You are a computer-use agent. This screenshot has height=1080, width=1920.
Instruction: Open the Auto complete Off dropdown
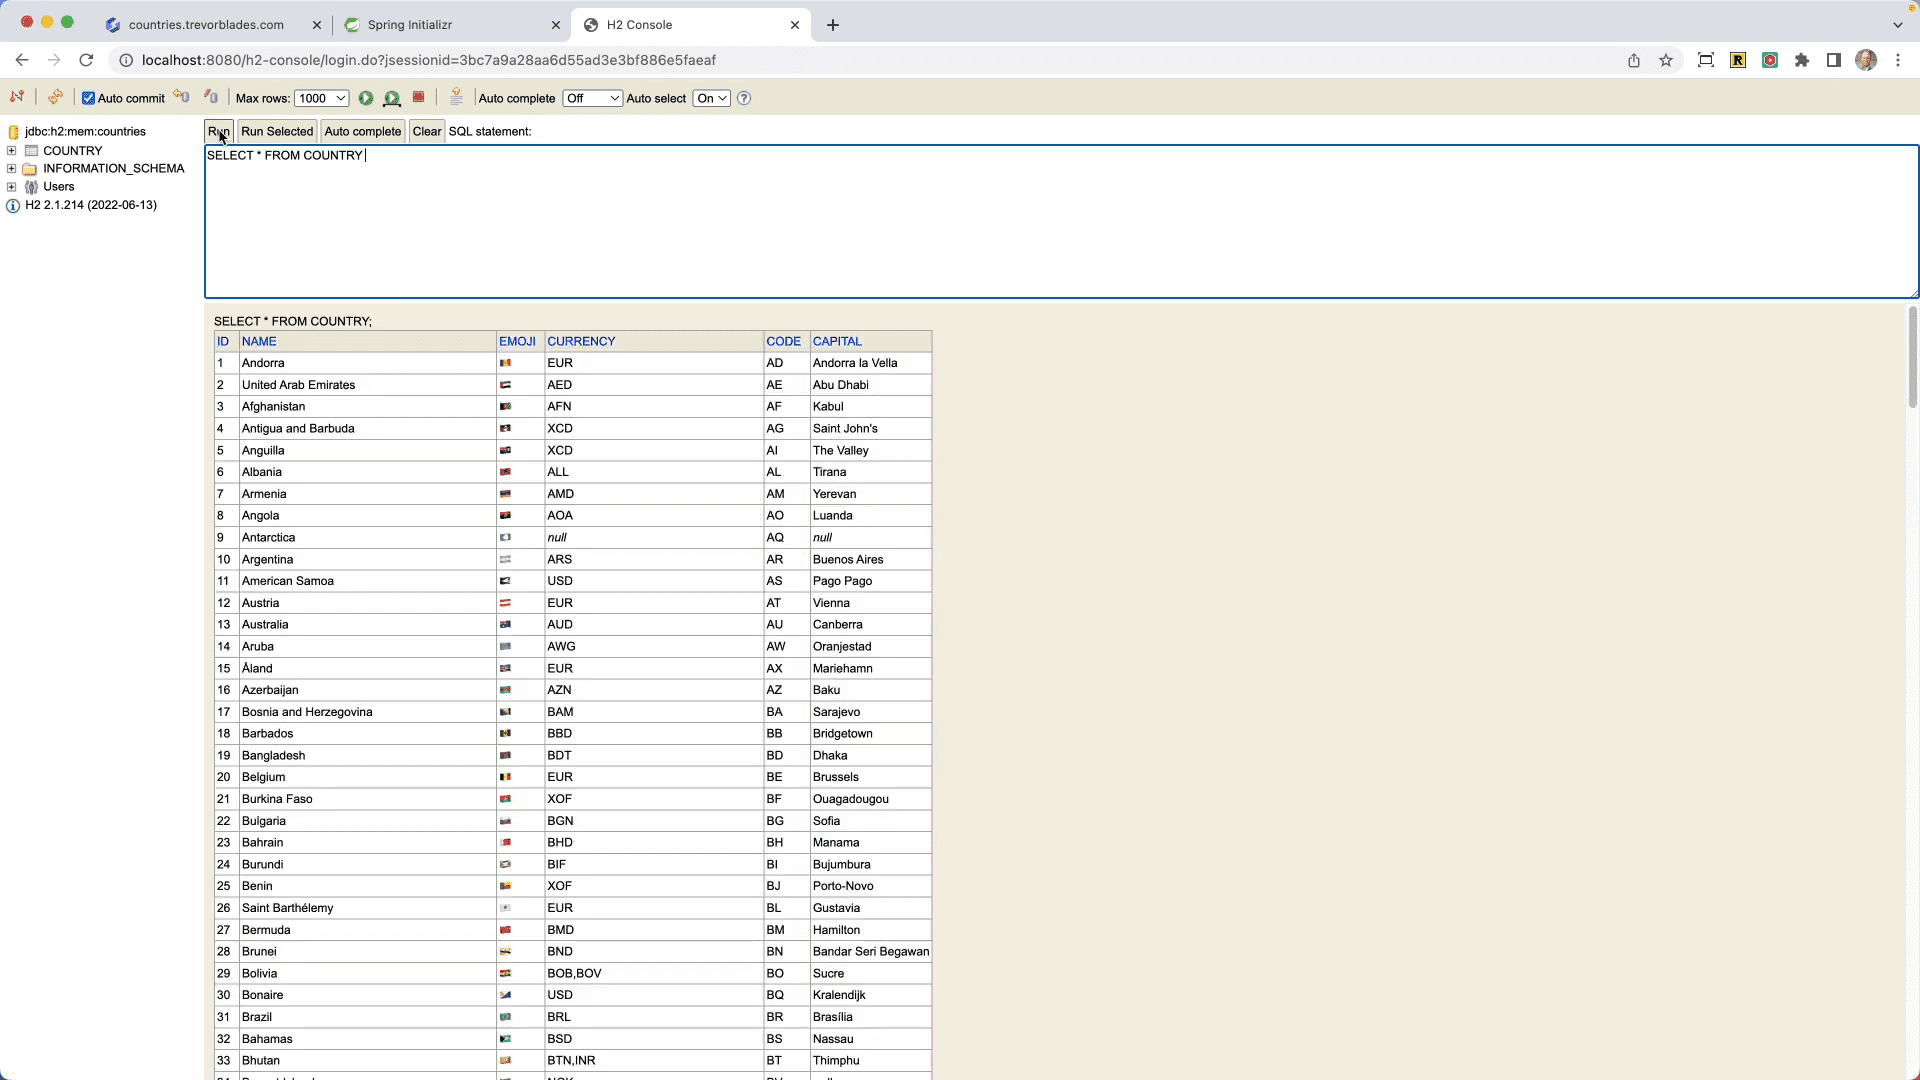592,98
